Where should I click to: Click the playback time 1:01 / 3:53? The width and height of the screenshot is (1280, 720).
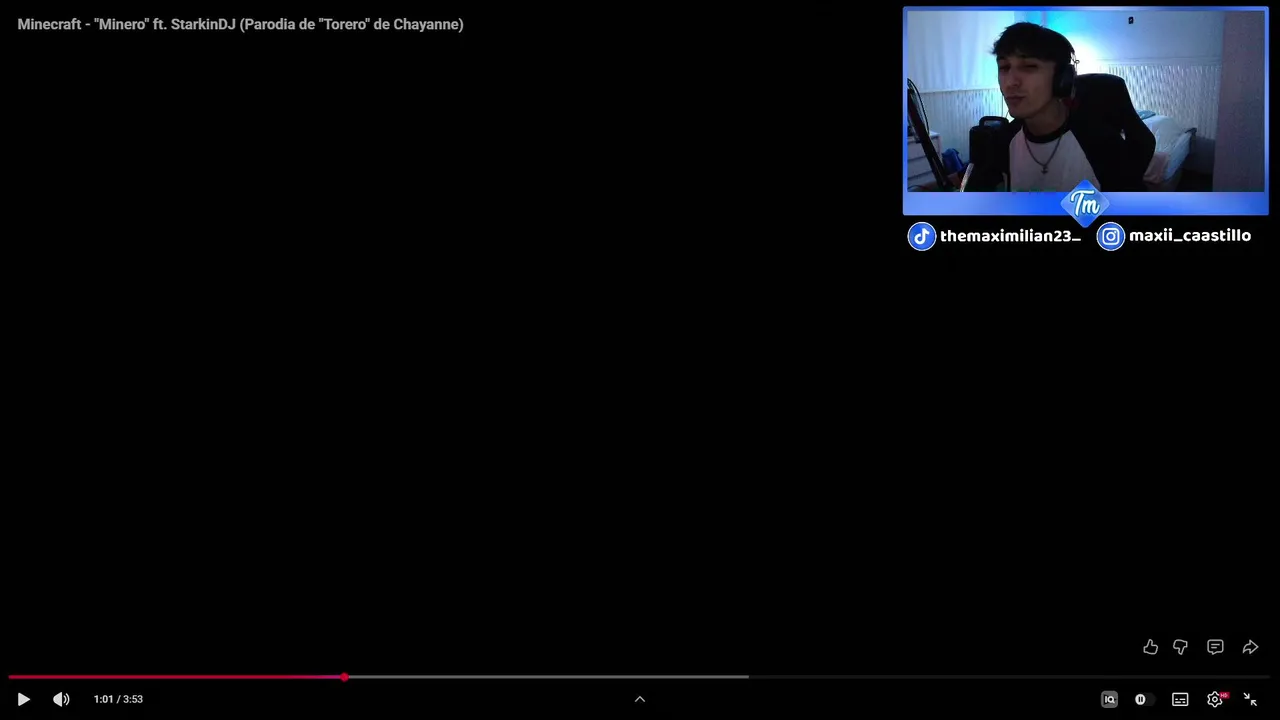point(118,699)
